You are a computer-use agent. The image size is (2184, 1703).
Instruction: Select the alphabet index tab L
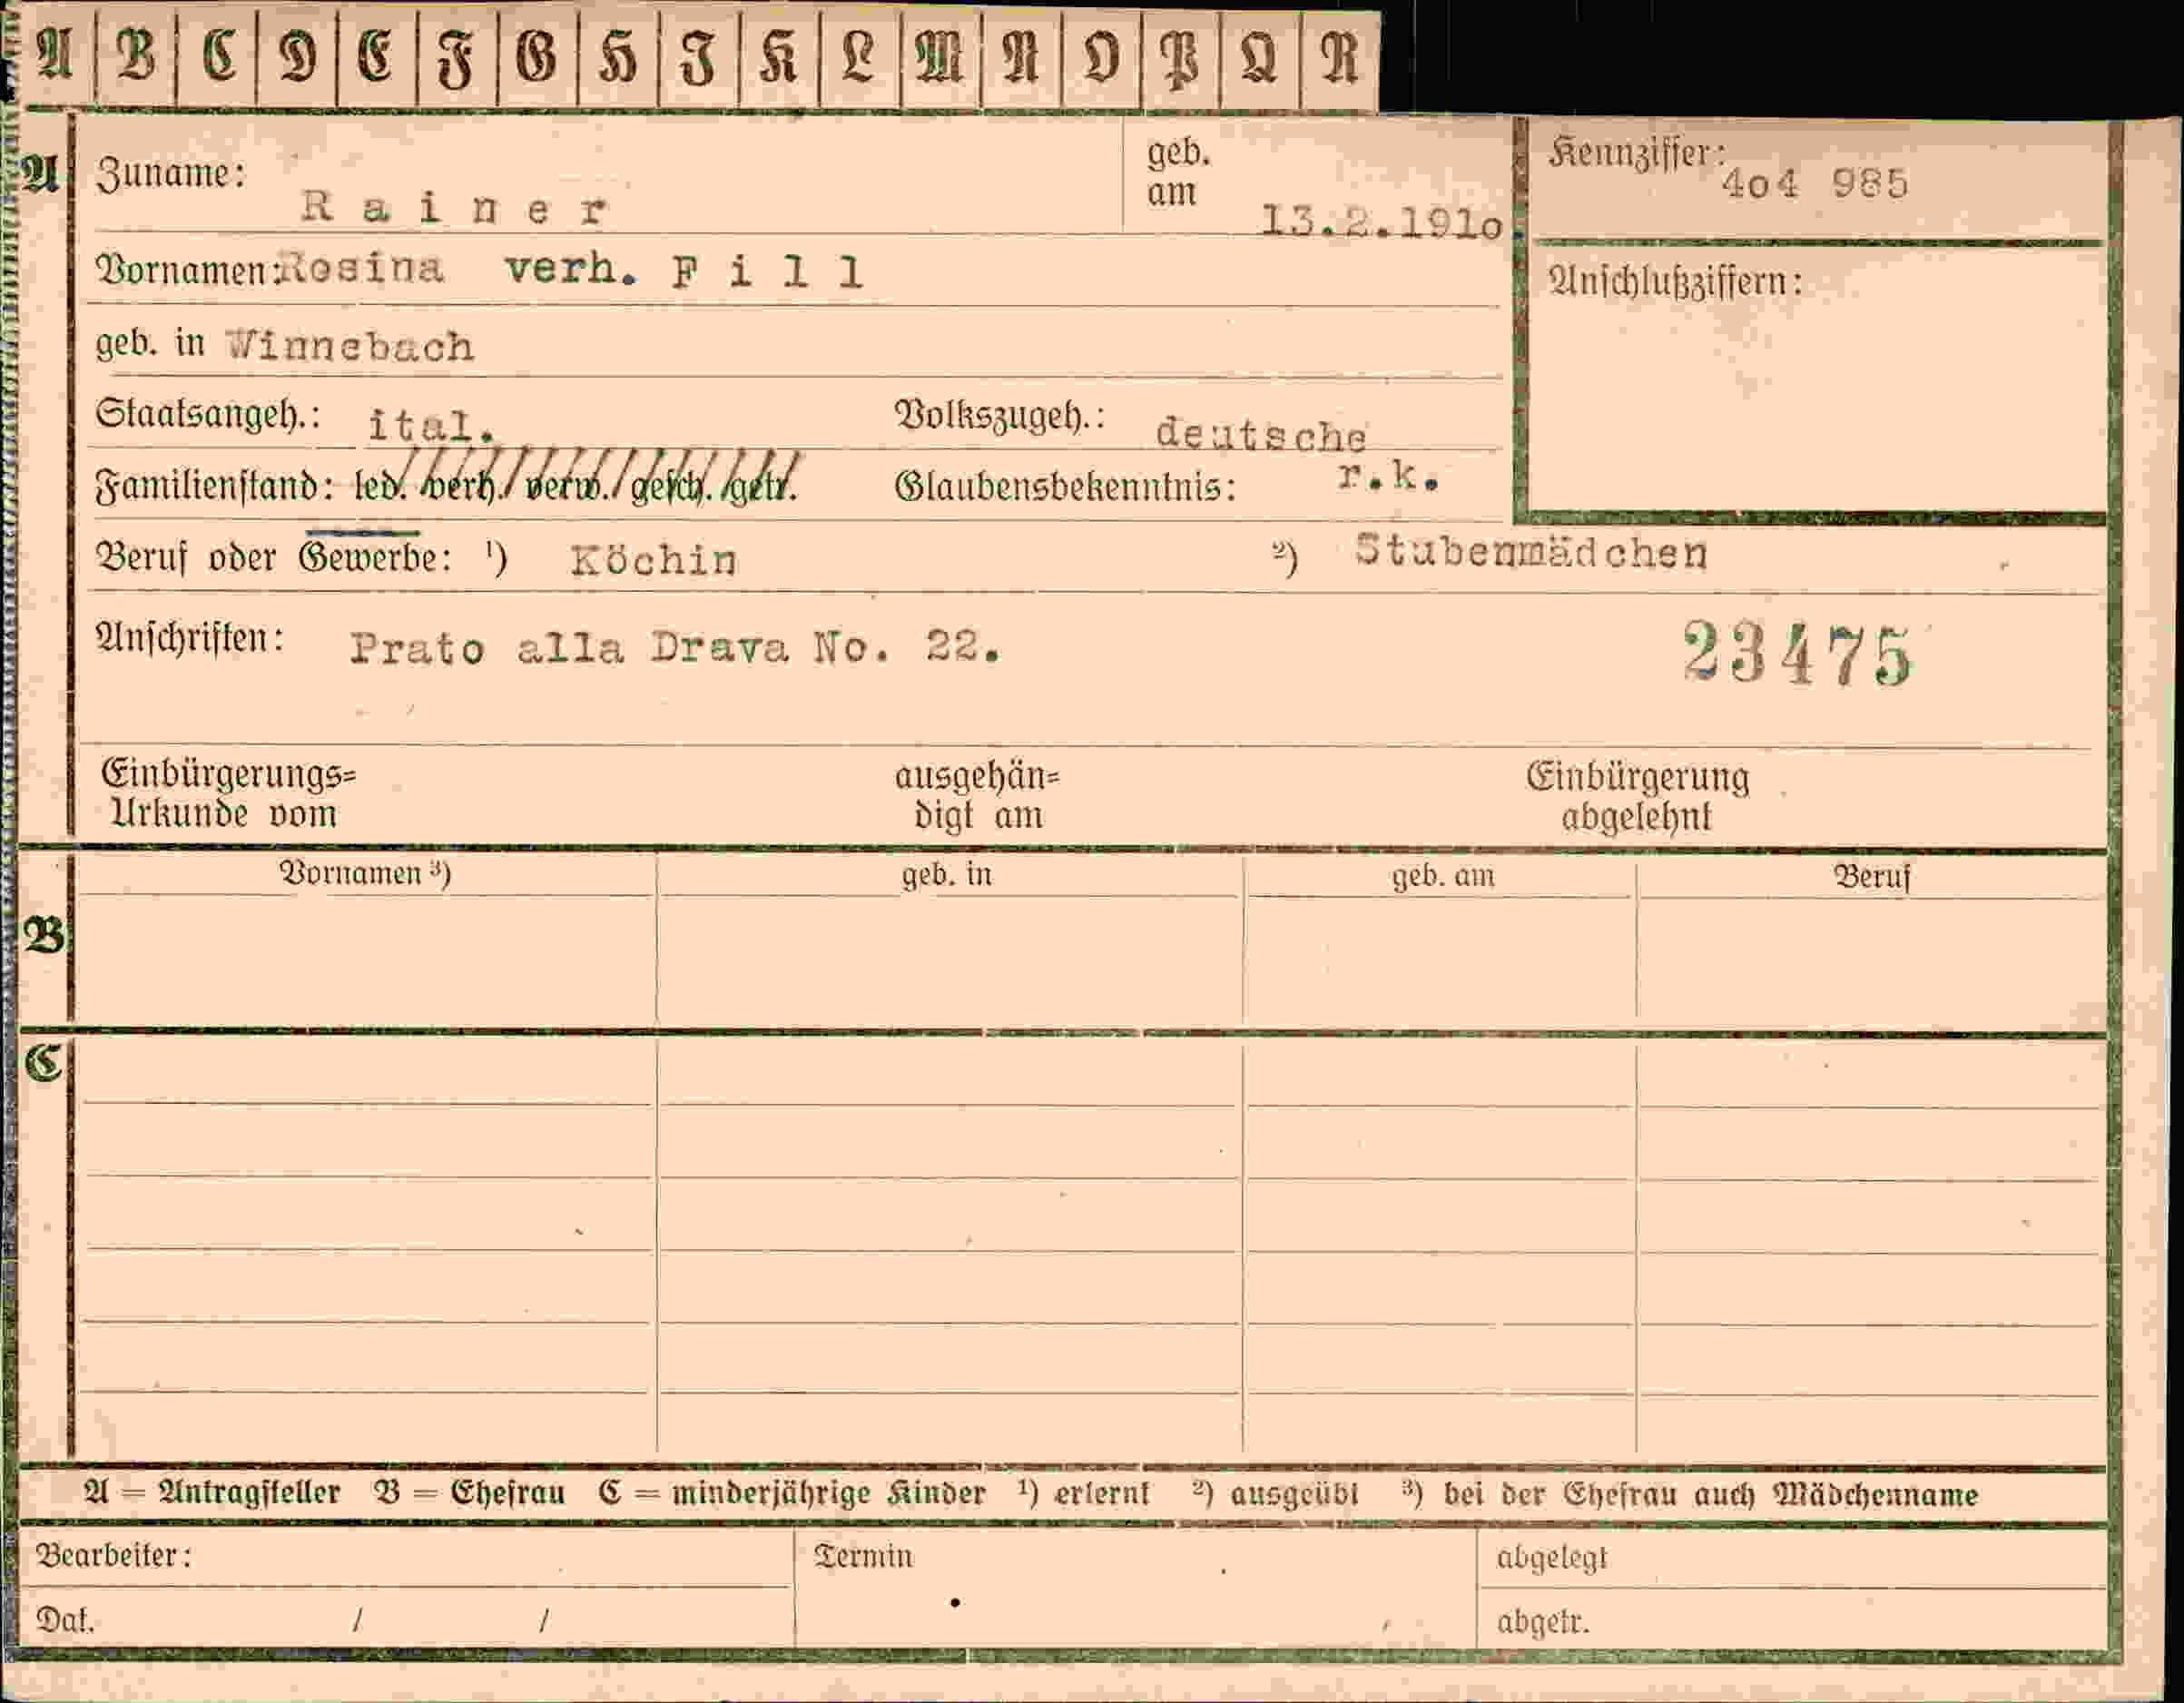tap(860, 57)
